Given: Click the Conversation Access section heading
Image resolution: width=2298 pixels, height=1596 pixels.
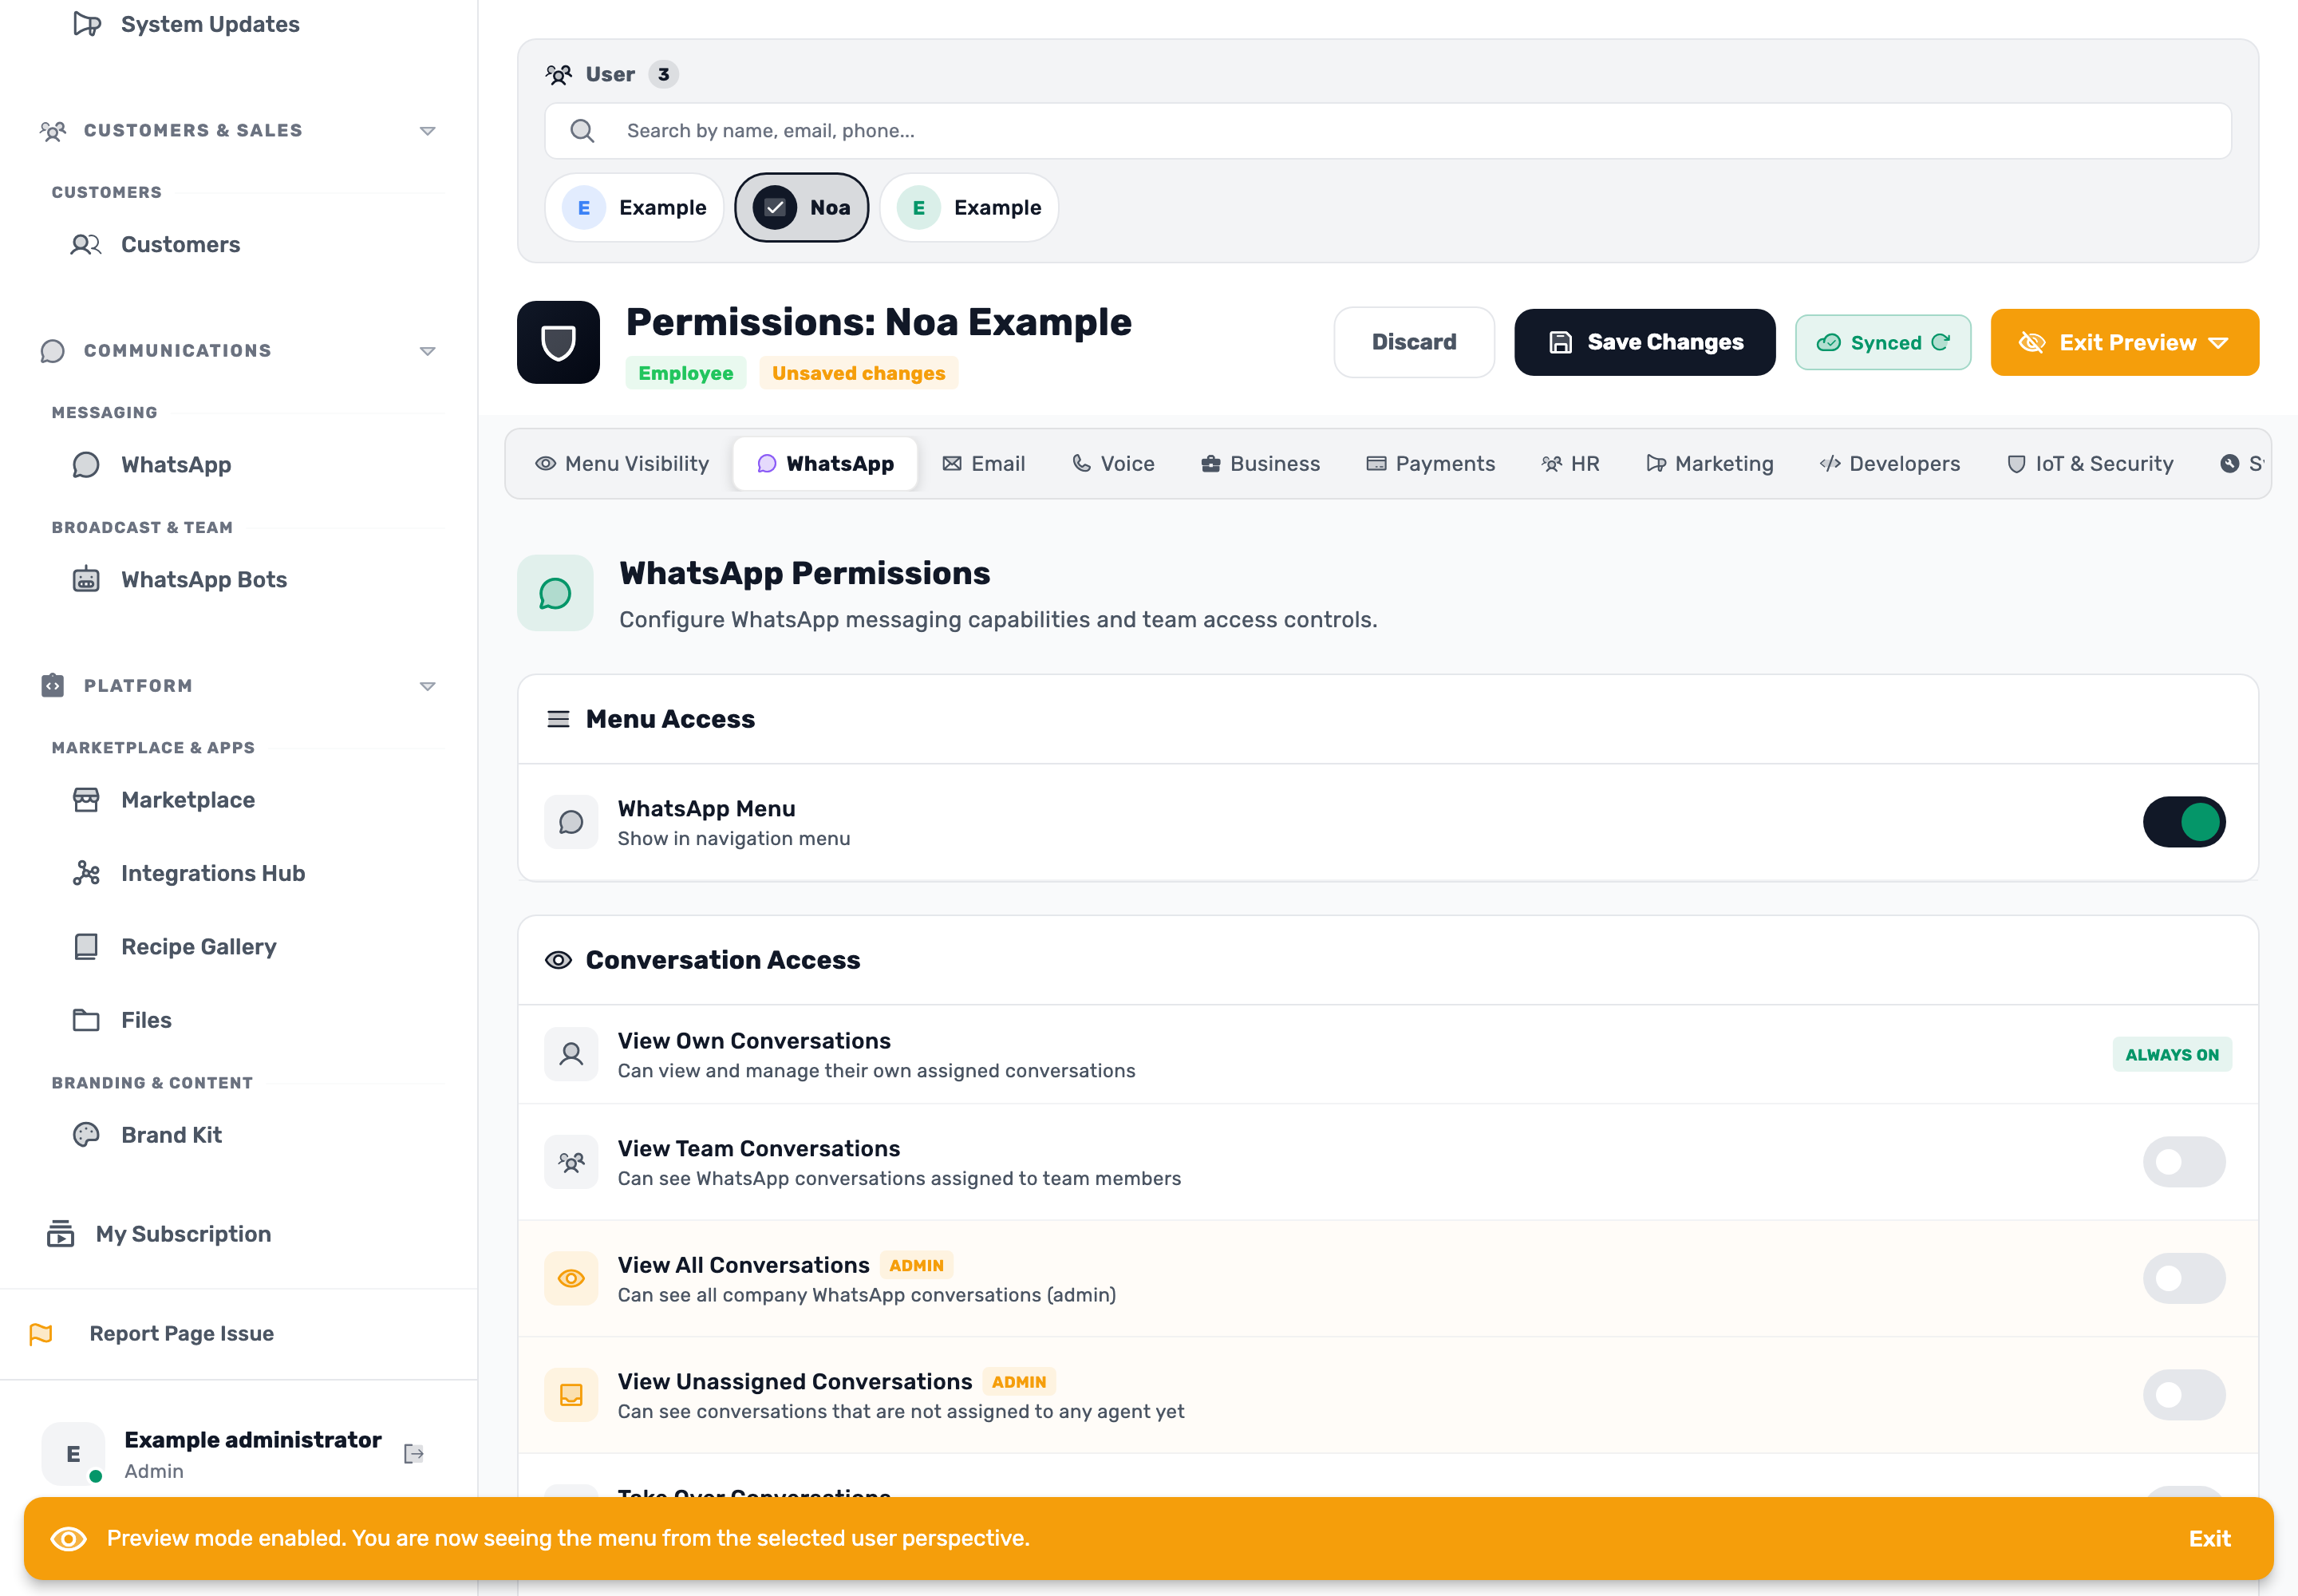Looking at the screenshot, I should [x=723, y=960].
